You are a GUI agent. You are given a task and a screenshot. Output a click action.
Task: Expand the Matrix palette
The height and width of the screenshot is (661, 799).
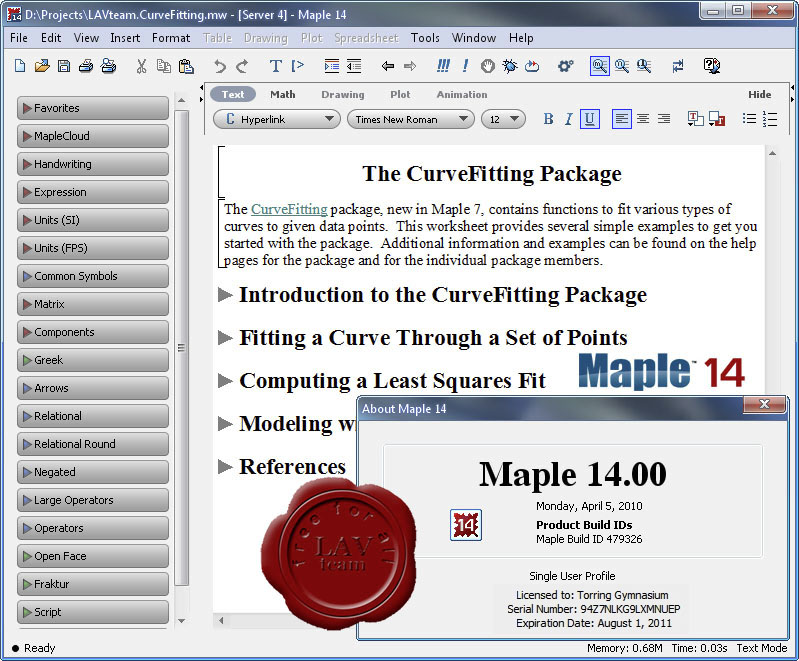[x=93, y=304]
